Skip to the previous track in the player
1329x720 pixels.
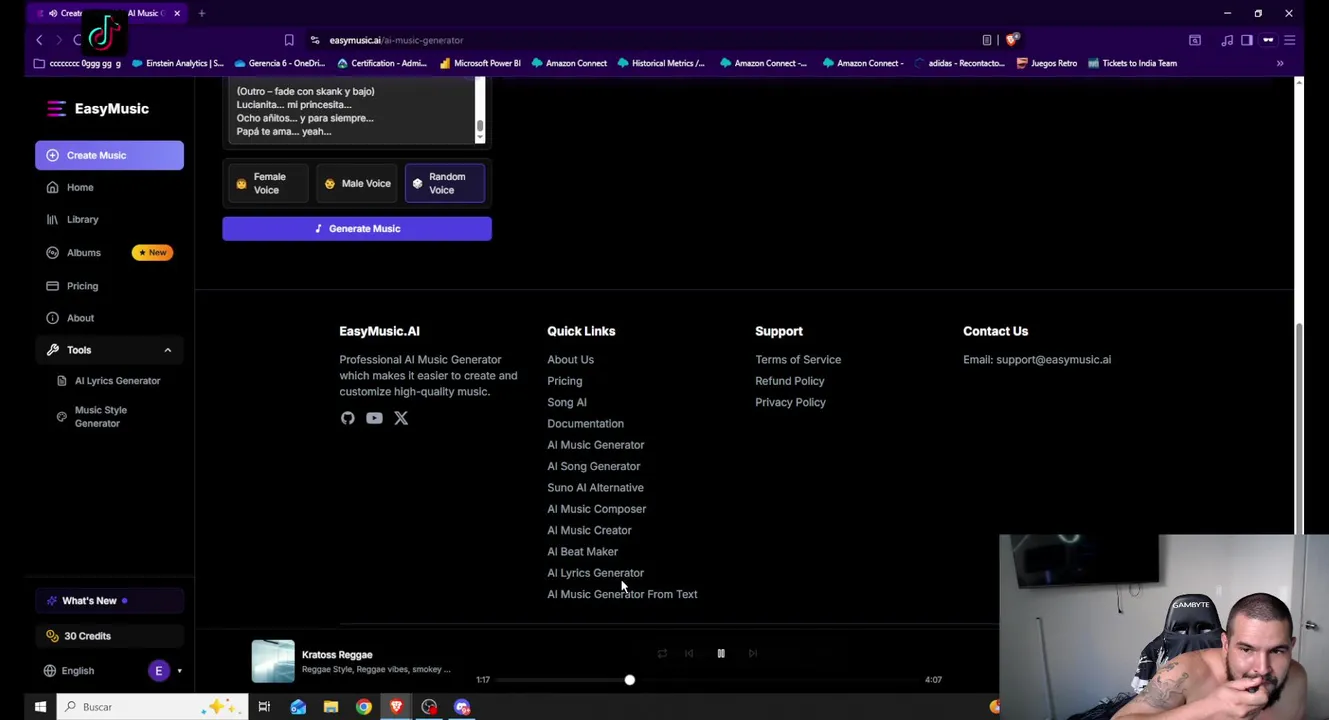[x=689, y=653]
